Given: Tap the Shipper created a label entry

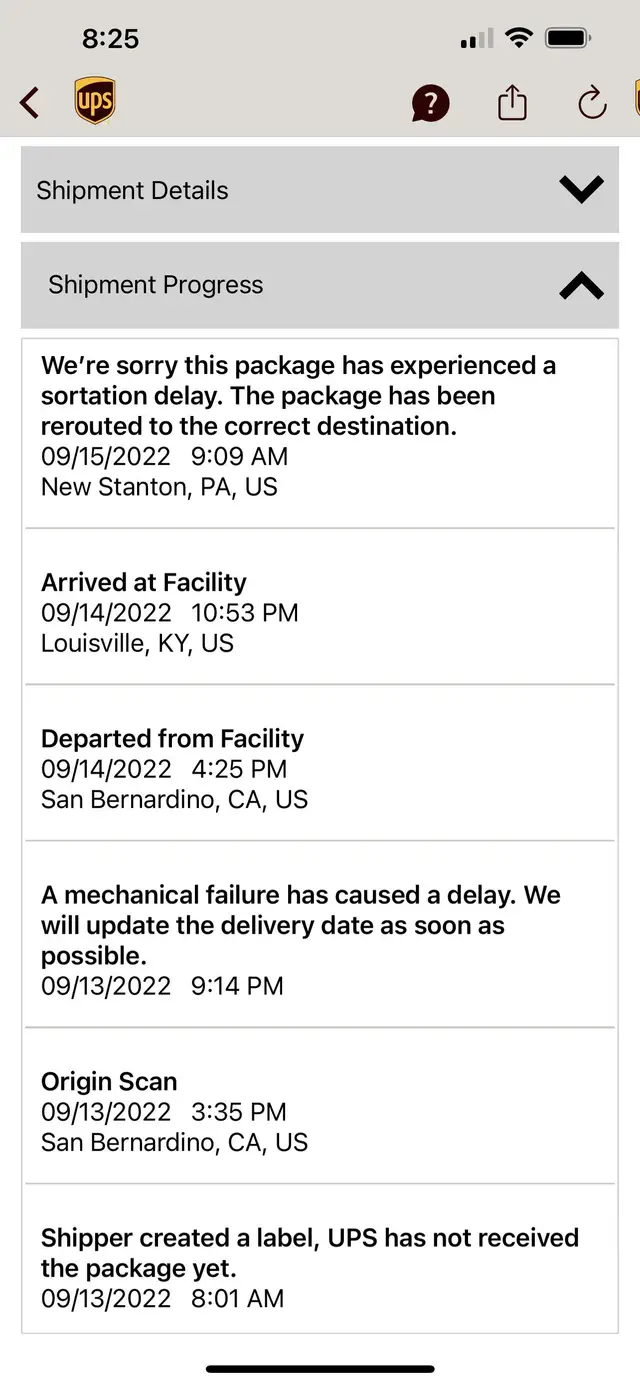Looking at the screenshot, I should (x=310, y=1267).
